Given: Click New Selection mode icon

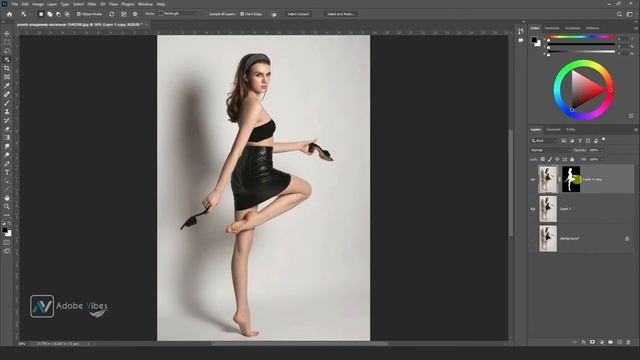Looking at the screenshot, I should point(41,14).
